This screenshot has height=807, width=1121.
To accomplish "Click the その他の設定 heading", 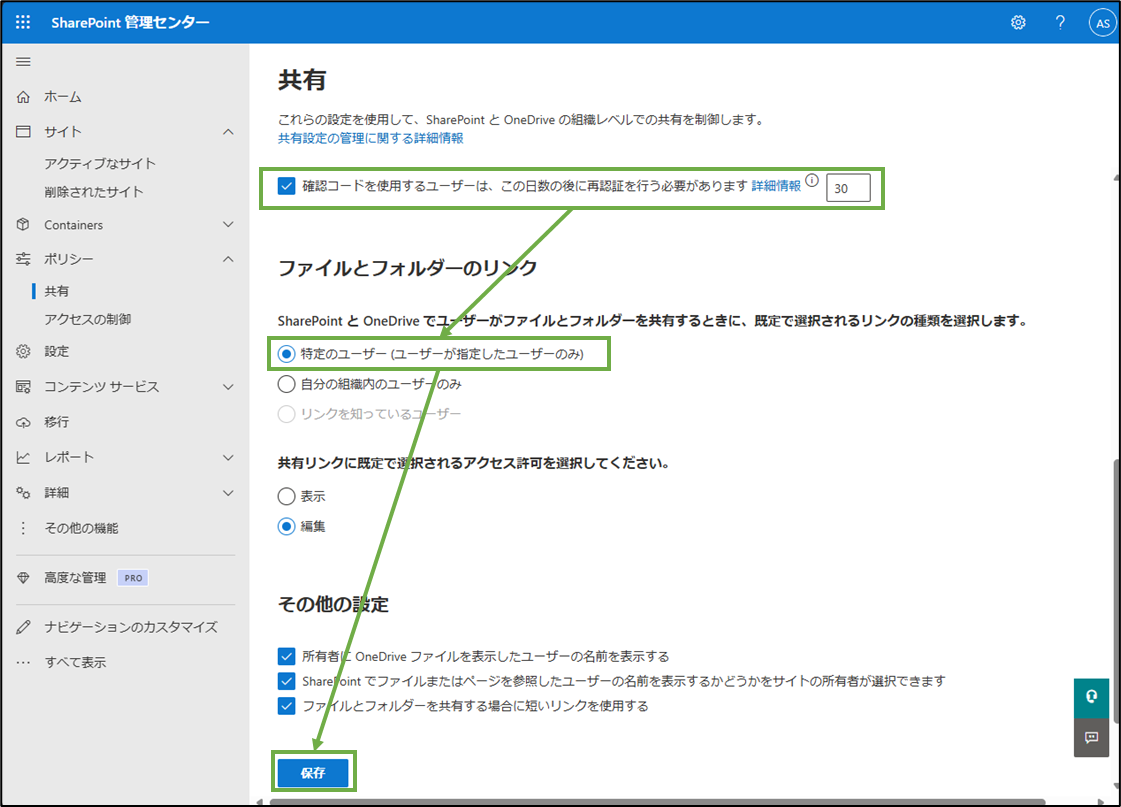I will point(333,605).
